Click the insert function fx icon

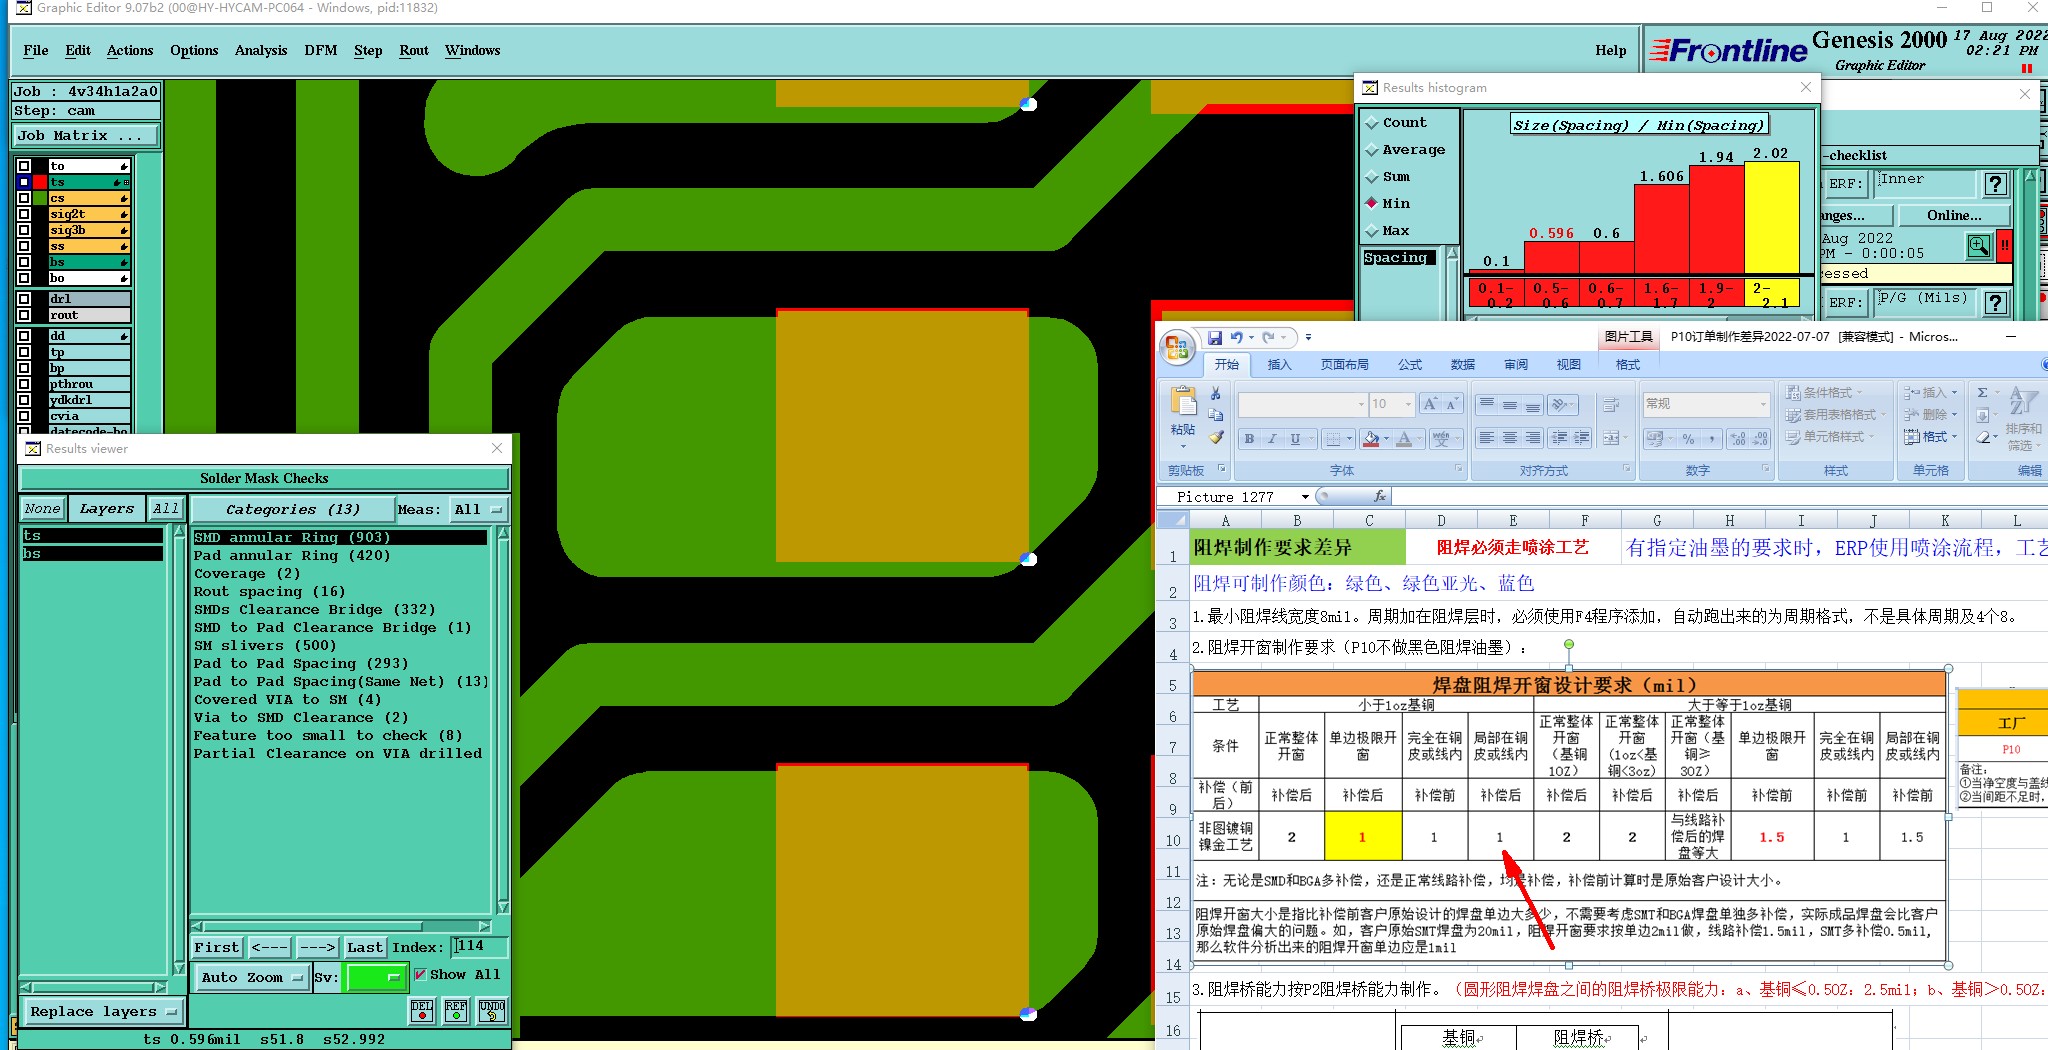click(1379, 496)
